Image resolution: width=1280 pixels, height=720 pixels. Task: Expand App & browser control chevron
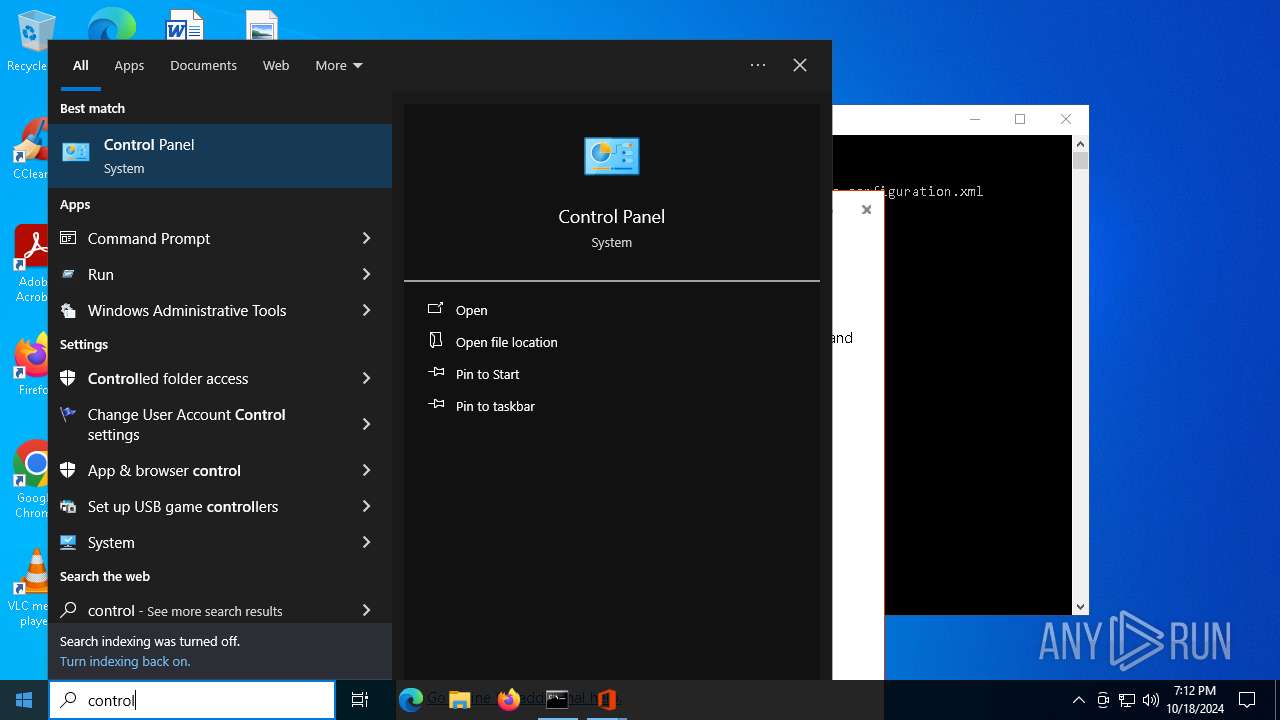click(x=366, y=470)
